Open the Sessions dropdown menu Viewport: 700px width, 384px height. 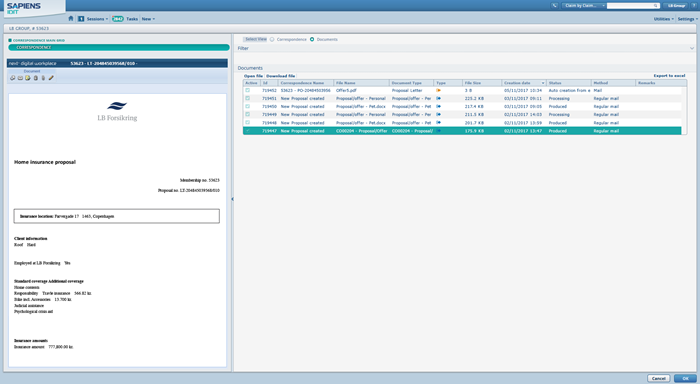[x=97, y=19]
